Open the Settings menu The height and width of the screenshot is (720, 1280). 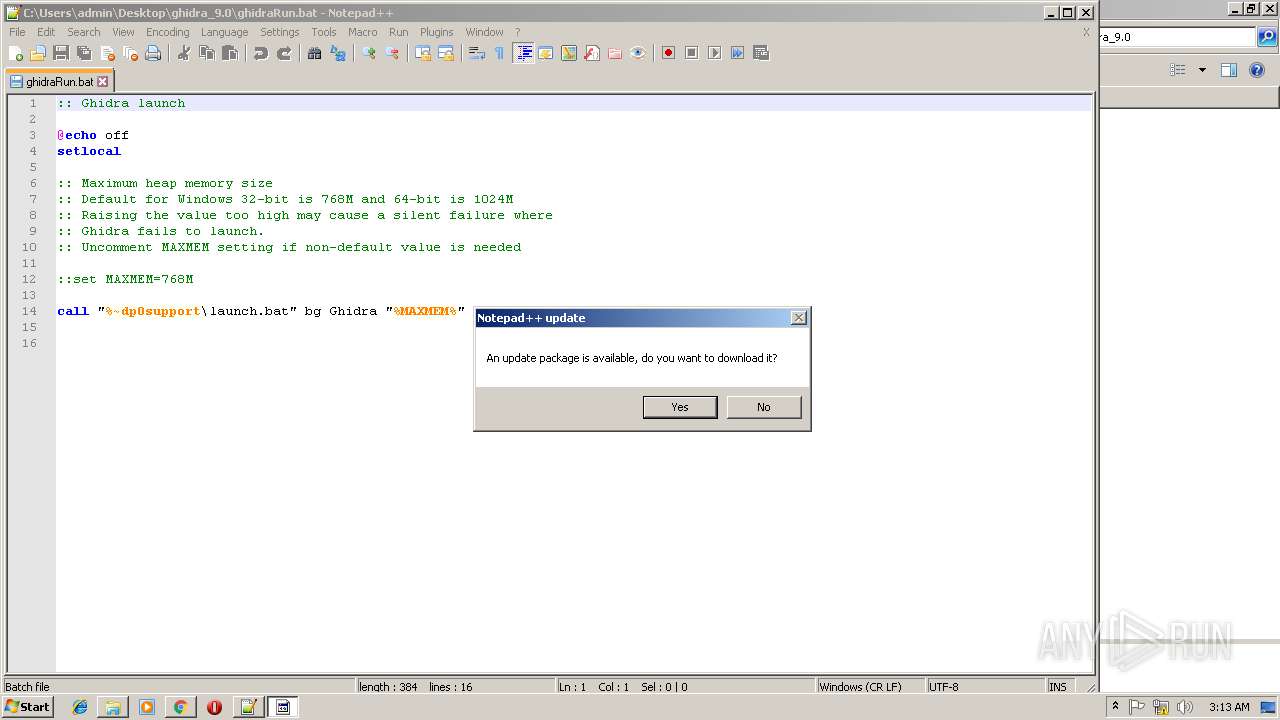coord(280,32)
